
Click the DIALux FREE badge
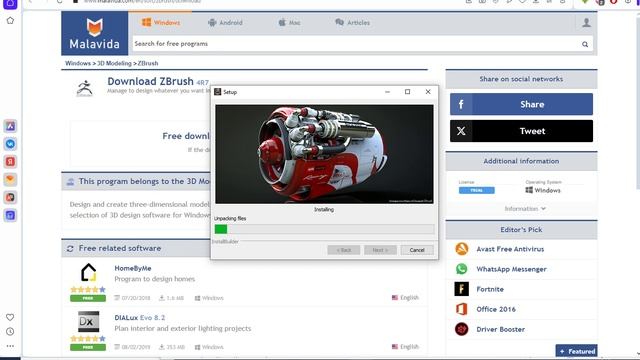[88, 347]
